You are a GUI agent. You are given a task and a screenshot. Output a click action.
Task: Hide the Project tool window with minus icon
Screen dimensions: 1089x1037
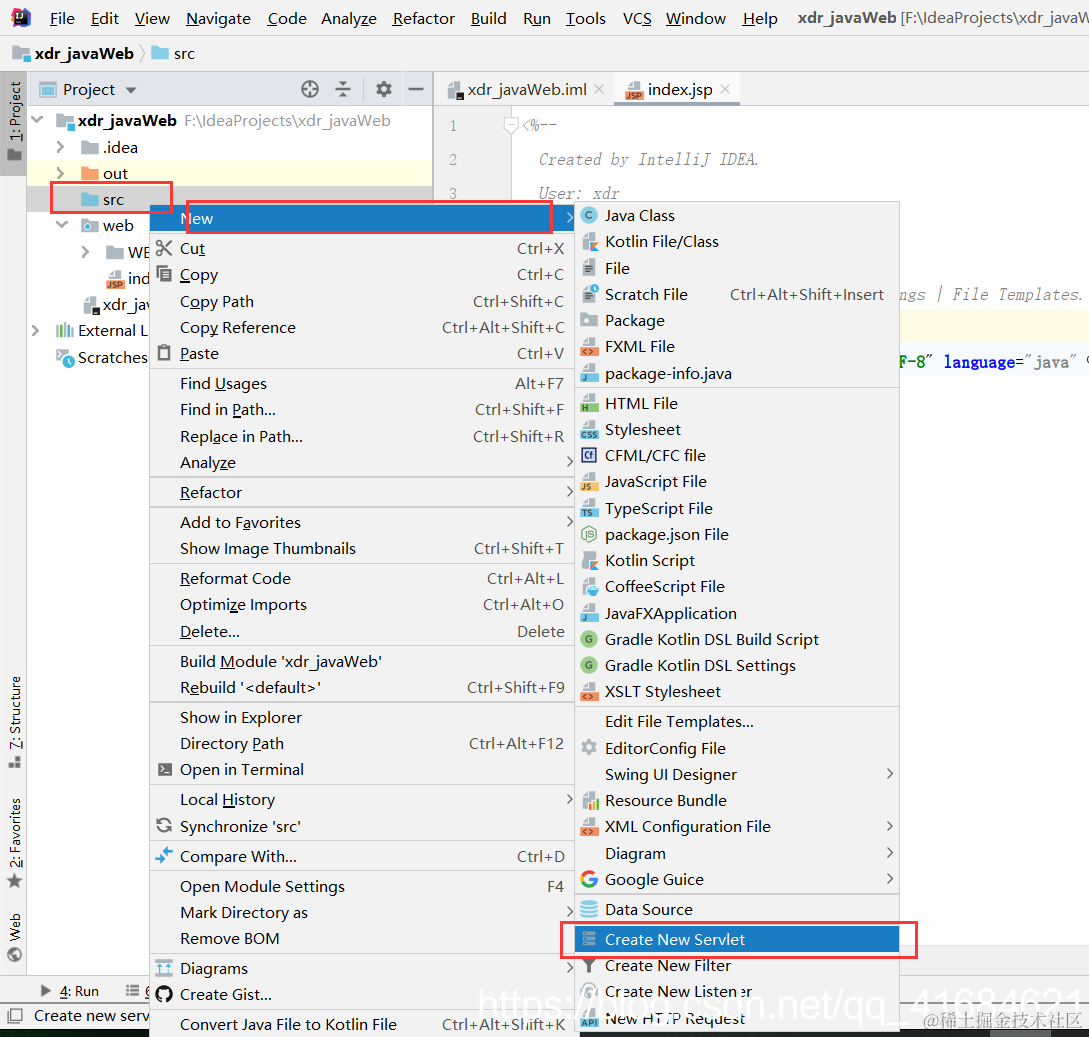(416, 89)
